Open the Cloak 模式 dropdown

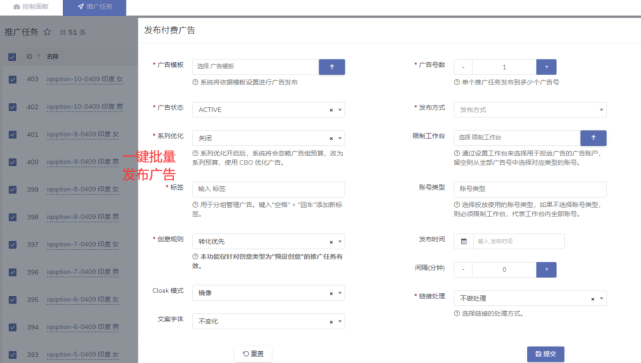268,293
